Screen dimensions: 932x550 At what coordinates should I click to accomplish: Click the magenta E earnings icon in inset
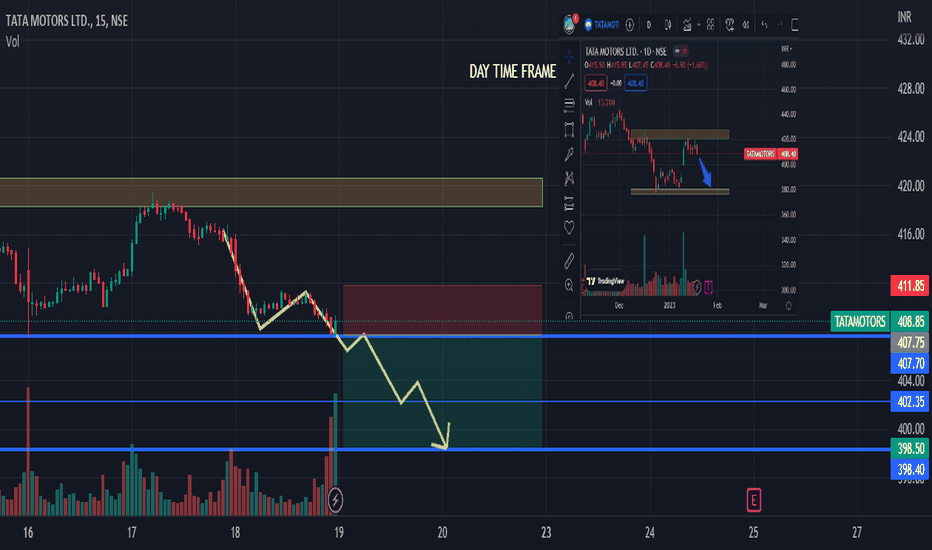pos(709,287)
